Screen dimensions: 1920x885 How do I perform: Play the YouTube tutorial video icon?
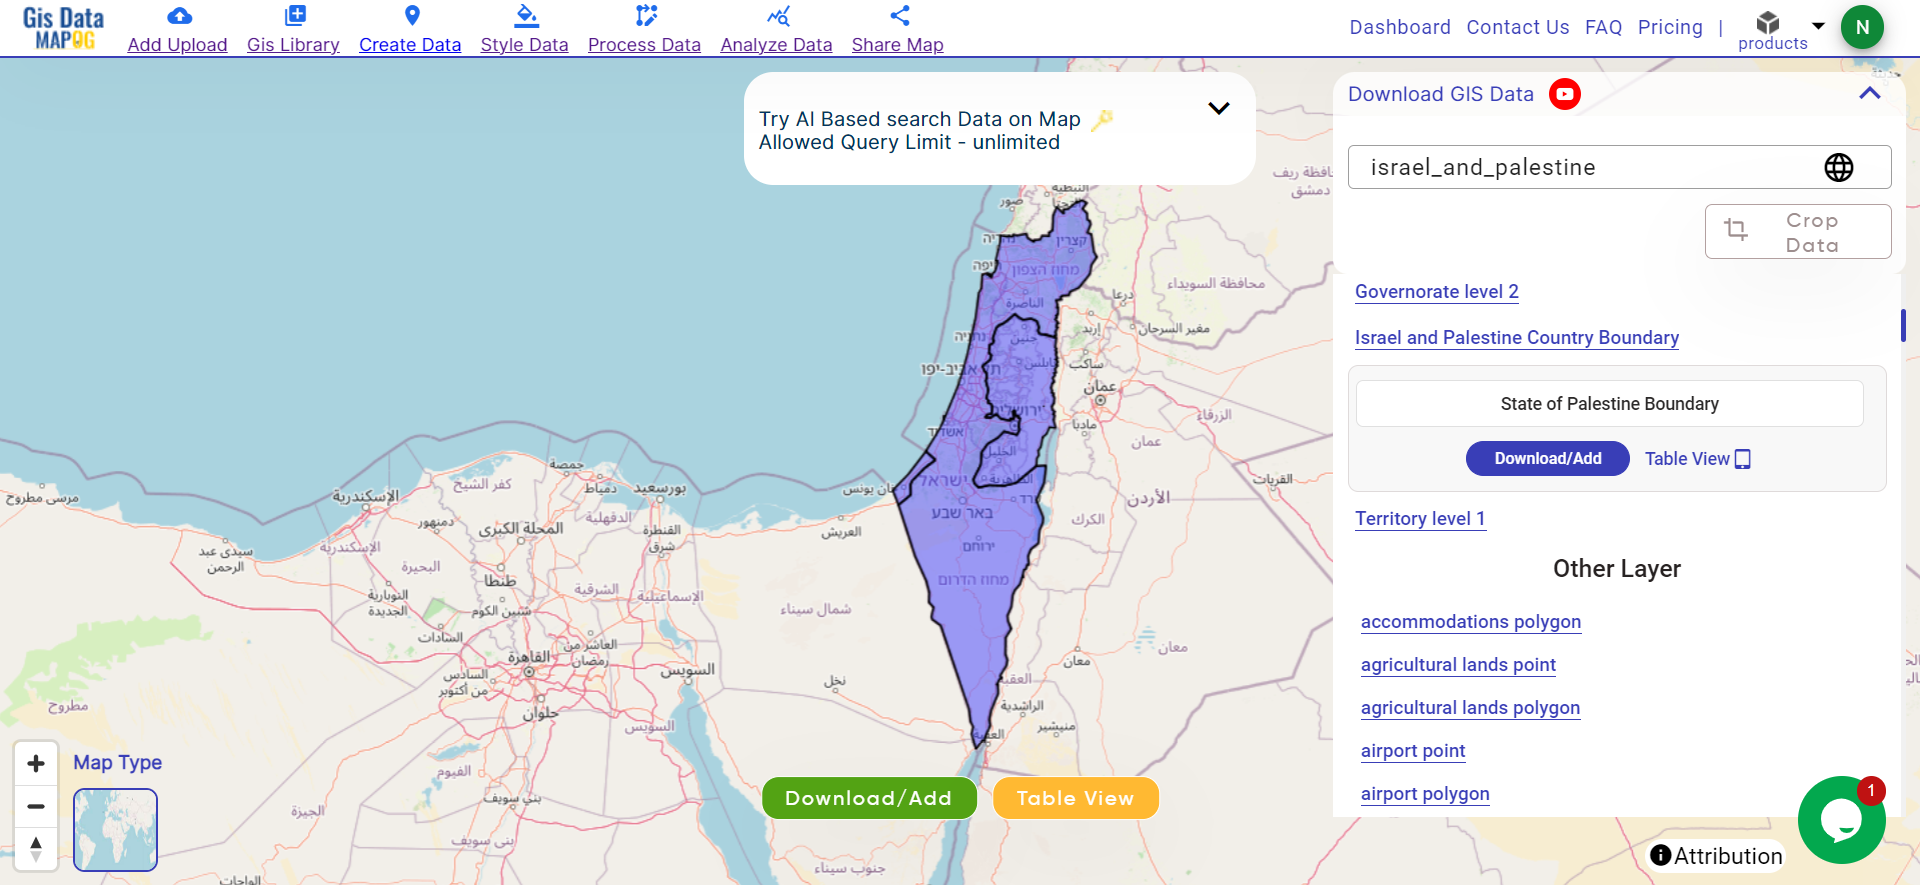1564,94
